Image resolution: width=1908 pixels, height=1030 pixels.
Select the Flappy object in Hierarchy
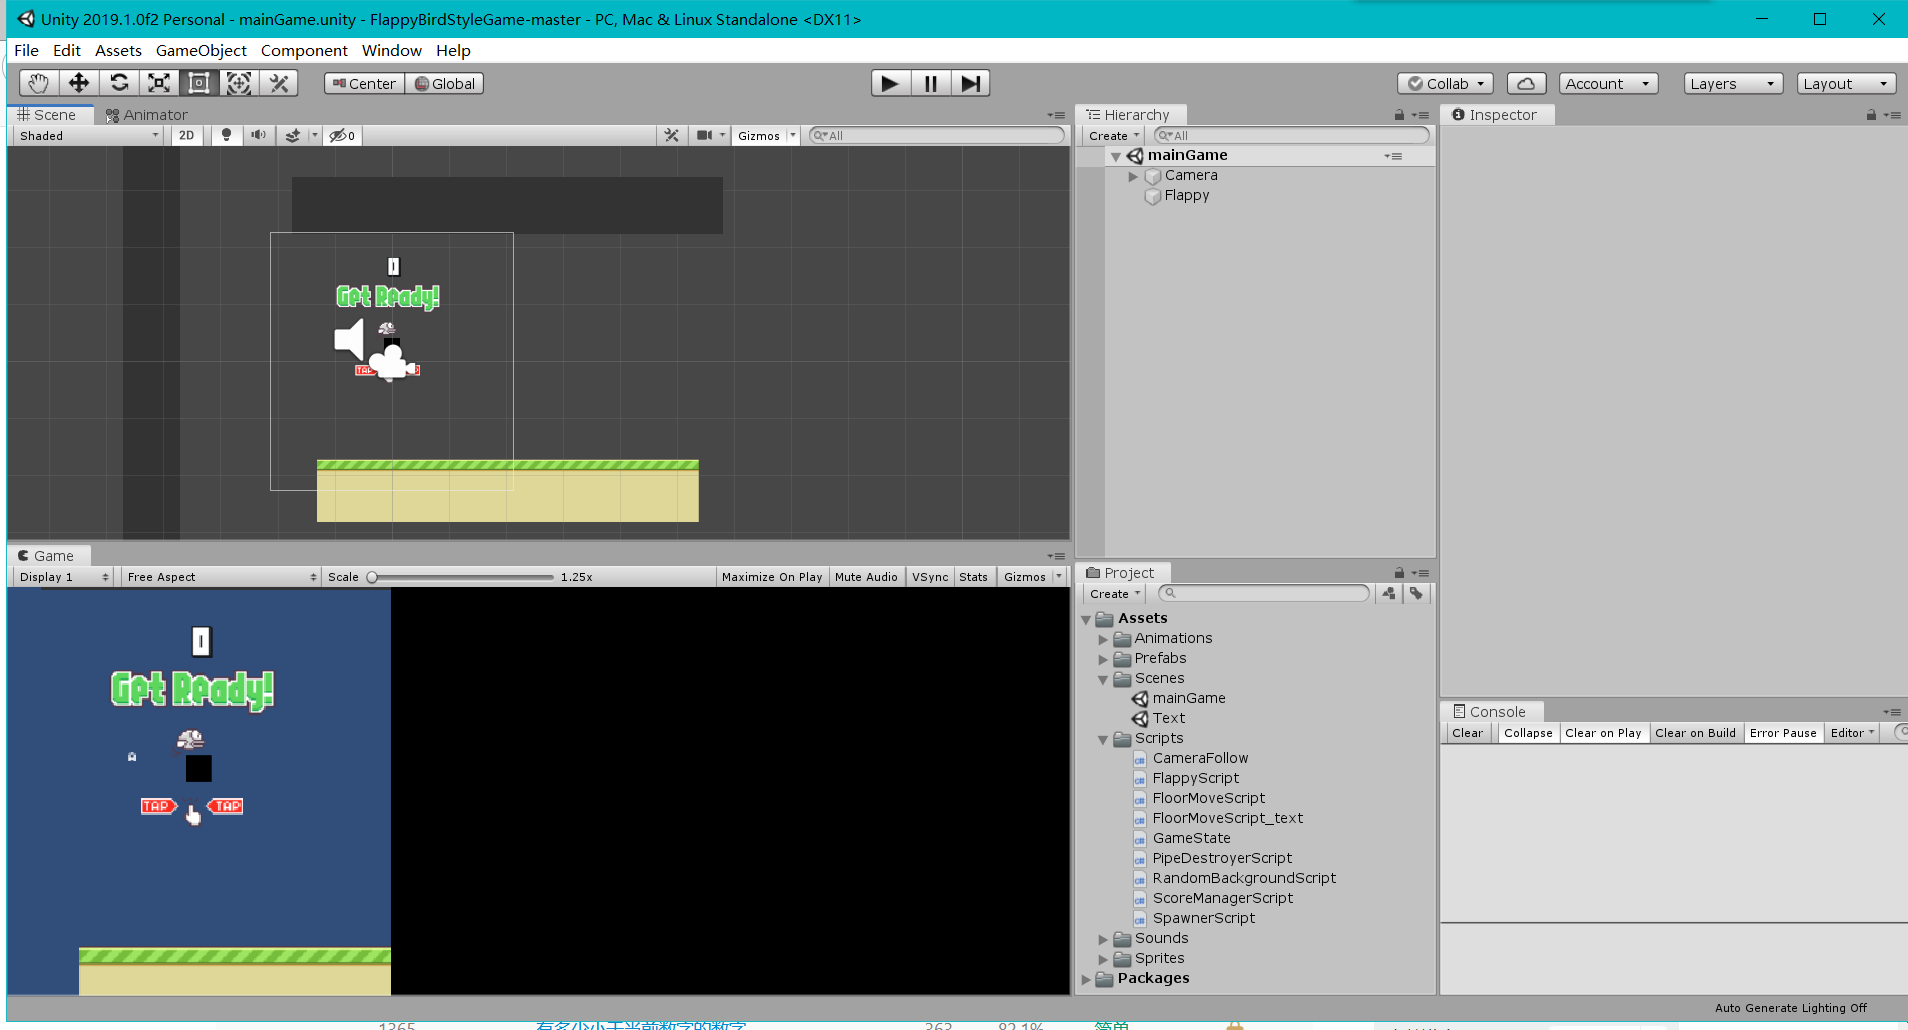click(1186, 195)
